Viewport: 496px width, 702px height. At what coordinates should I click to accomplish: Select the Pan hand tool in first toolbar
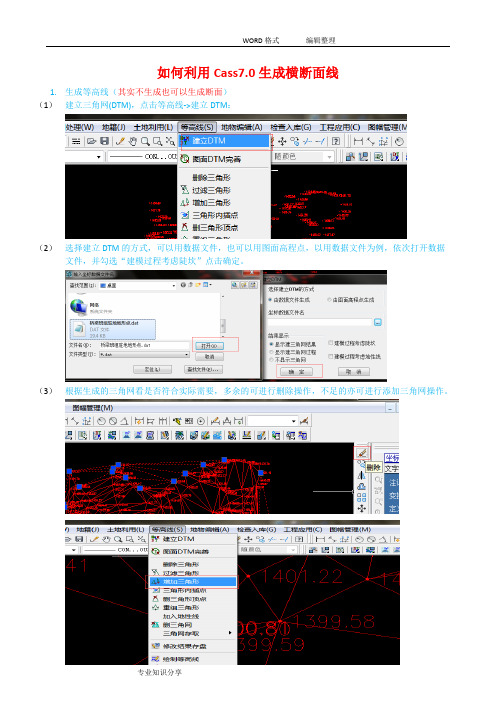click(x=133, y=141)
